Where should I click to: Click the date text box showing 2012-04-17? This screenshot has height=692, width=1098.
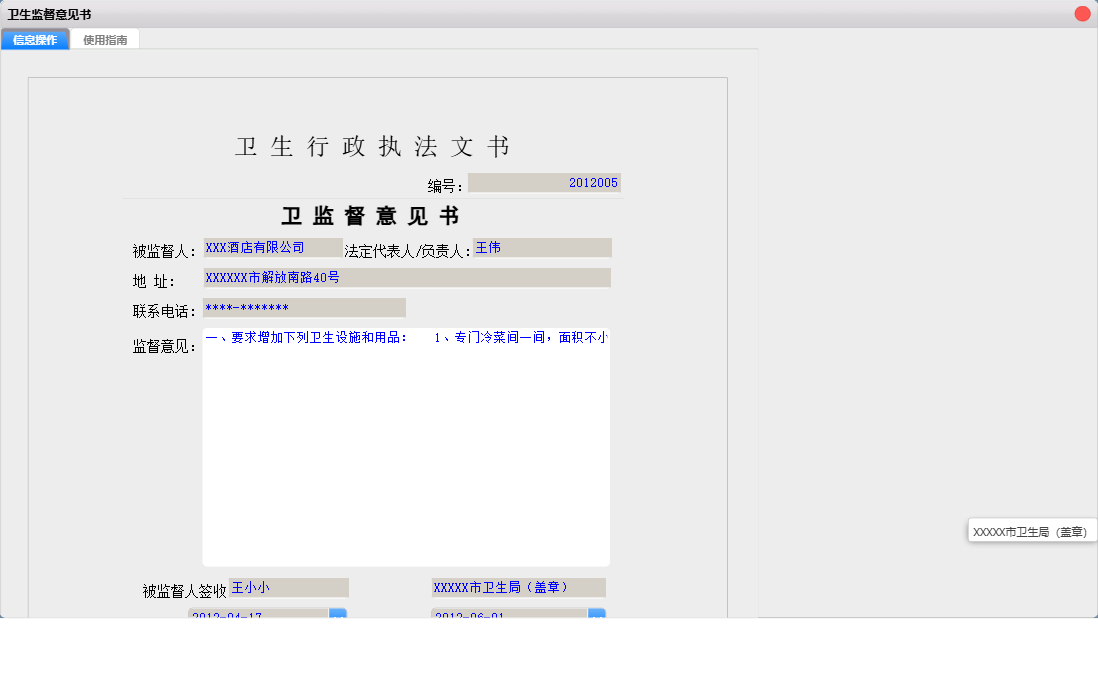point(258,614)
